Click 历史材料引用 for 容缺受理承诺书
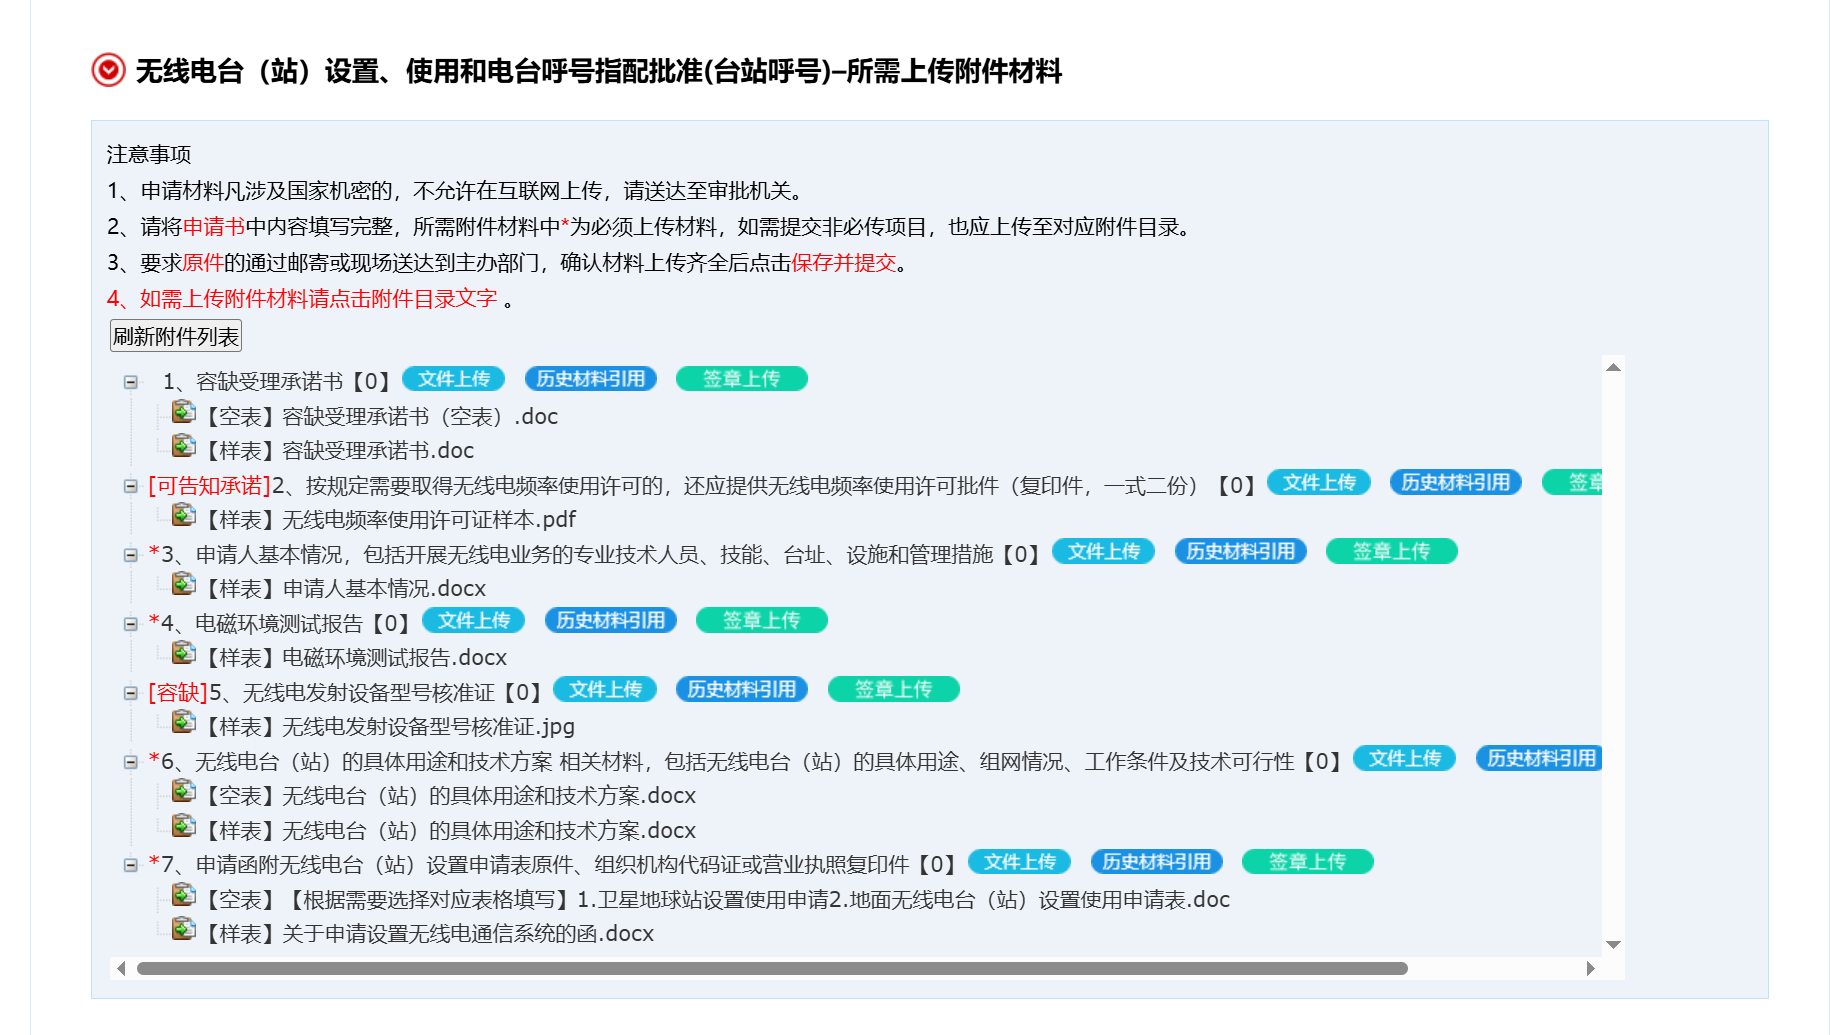This screenshot has height=1035, width=1830. [591, 379]
